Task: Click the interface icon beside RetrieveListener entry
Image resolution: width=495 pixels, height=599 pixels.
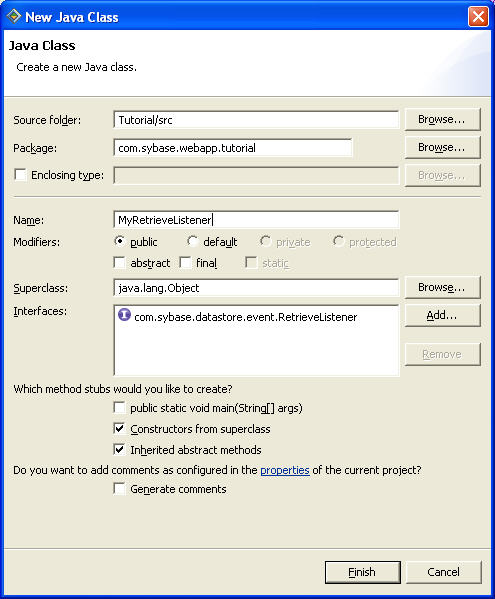Action: (124, 315)
